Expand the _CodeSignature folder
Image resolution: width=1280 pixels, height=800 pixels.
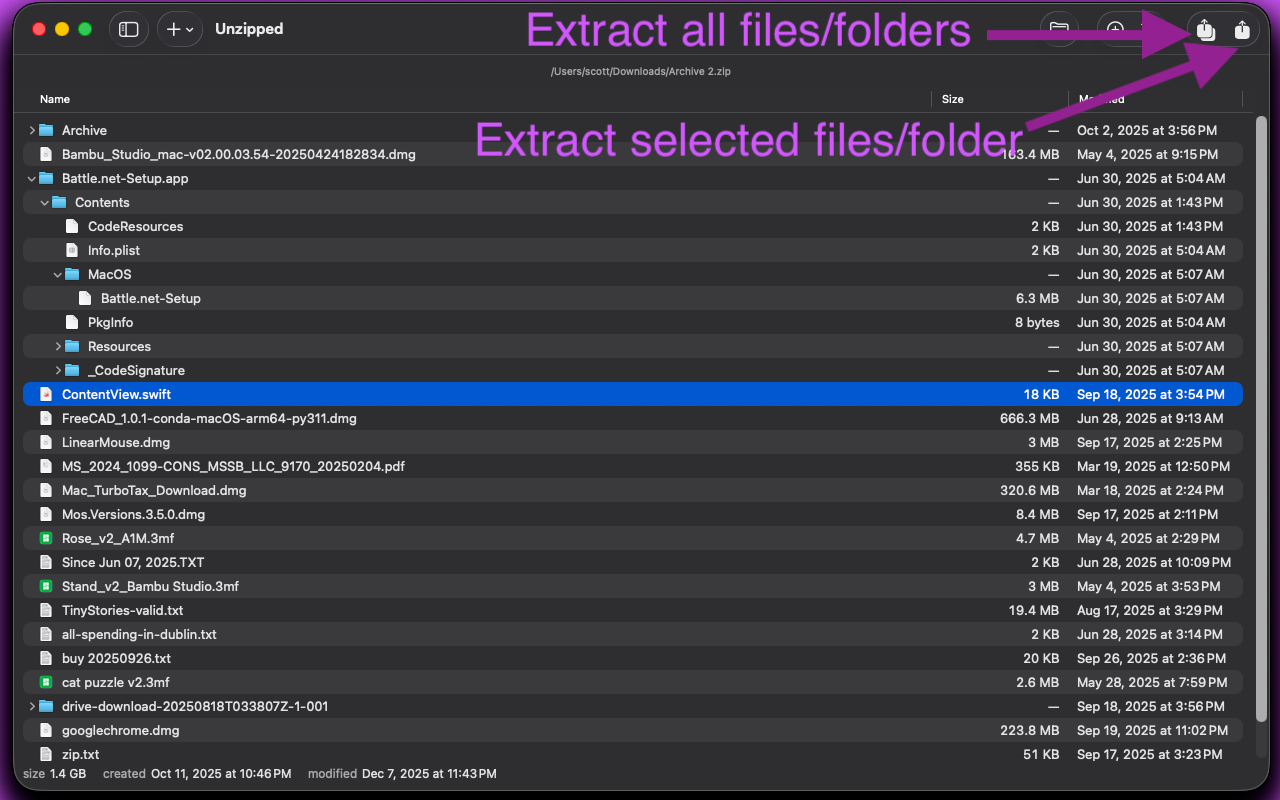(58, 370)
